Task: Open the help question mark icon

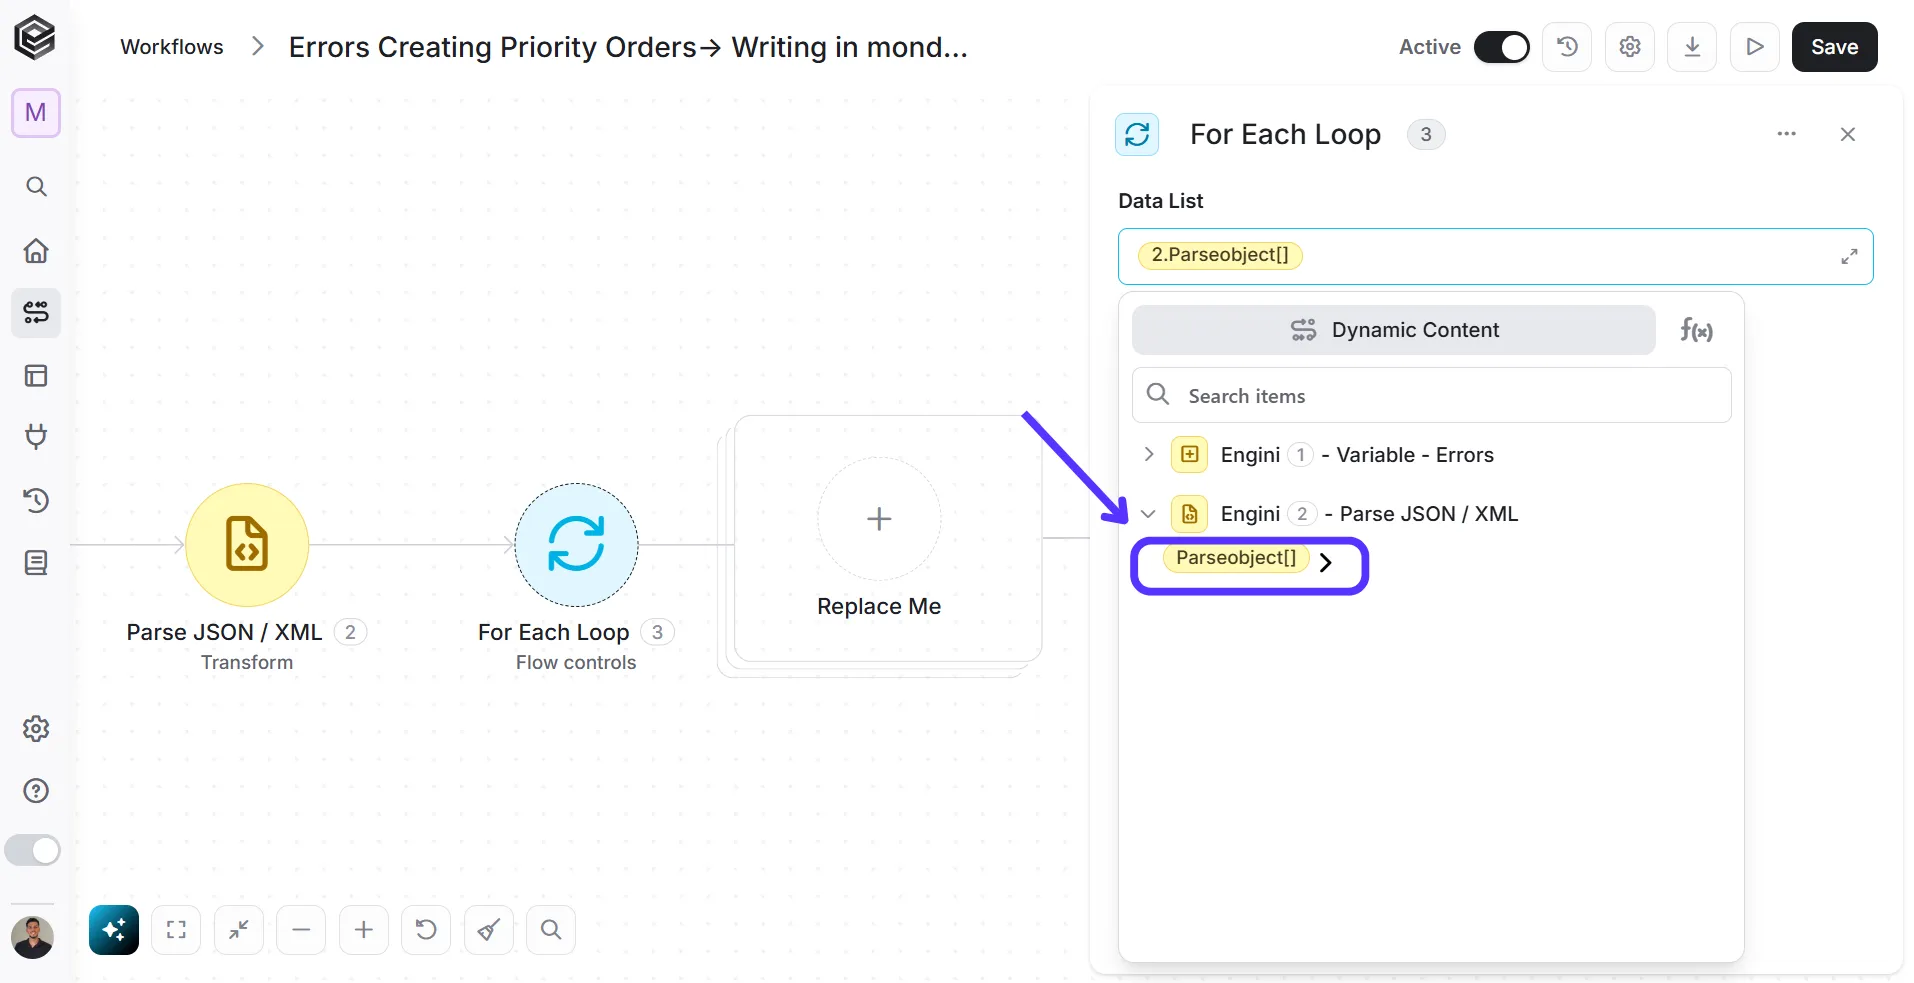Action: click(x=36, y=791)
